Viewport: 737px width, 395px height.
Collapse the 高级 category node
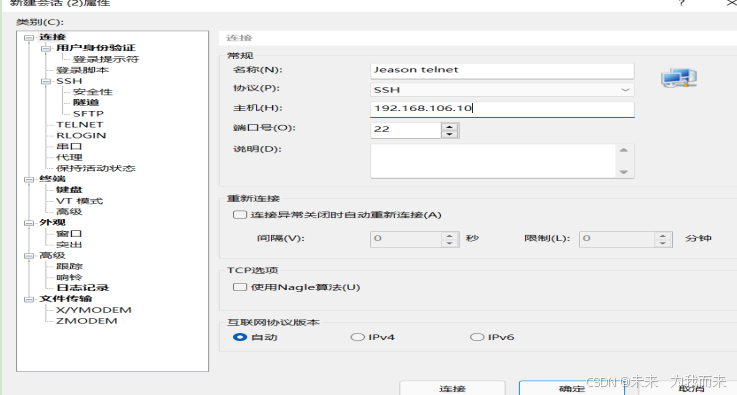29,256
